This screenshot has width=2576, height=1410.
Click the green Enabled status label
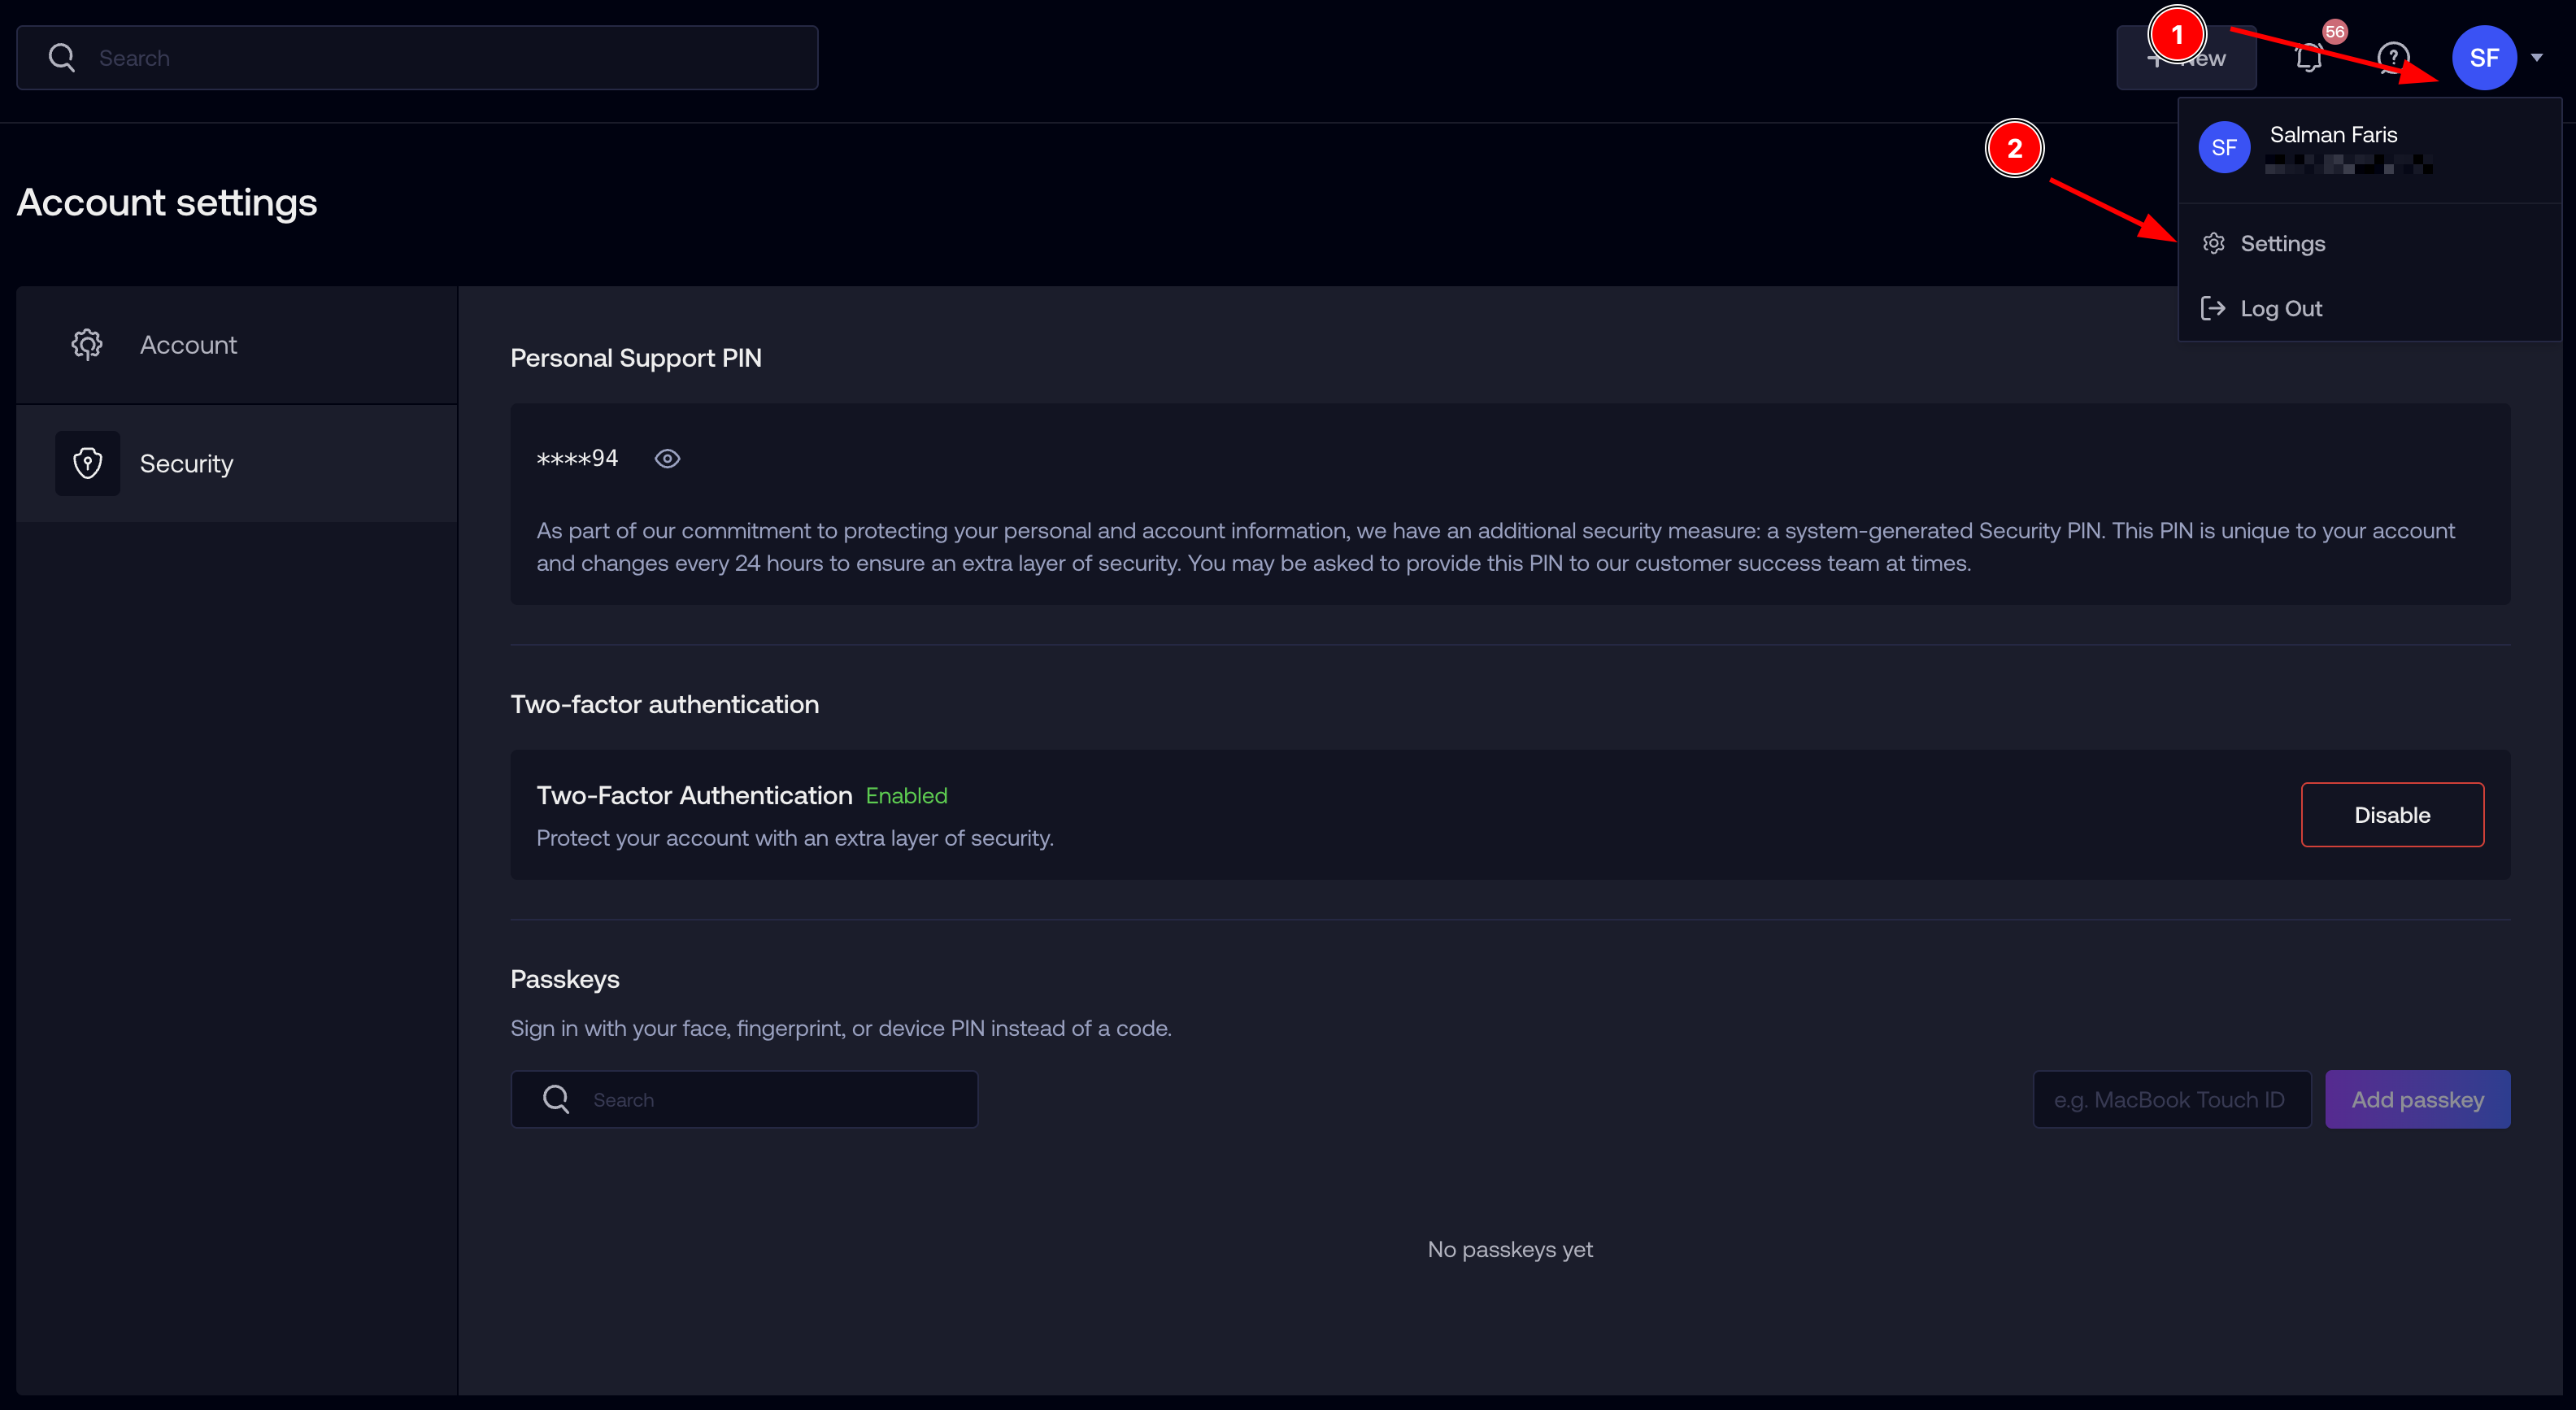click(906, 796)
